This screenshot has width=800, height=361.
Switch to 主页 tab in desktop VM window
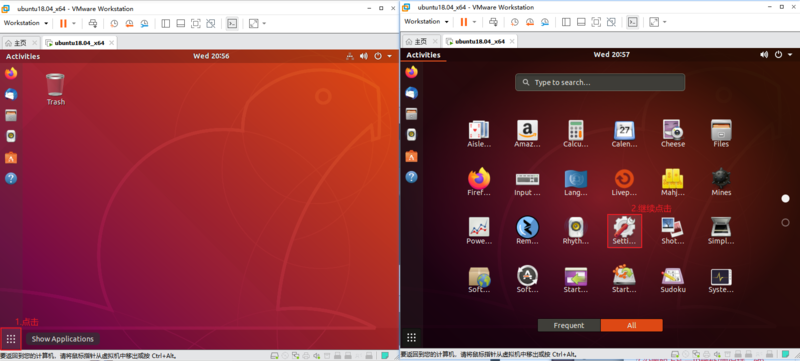tap(20, 43)
